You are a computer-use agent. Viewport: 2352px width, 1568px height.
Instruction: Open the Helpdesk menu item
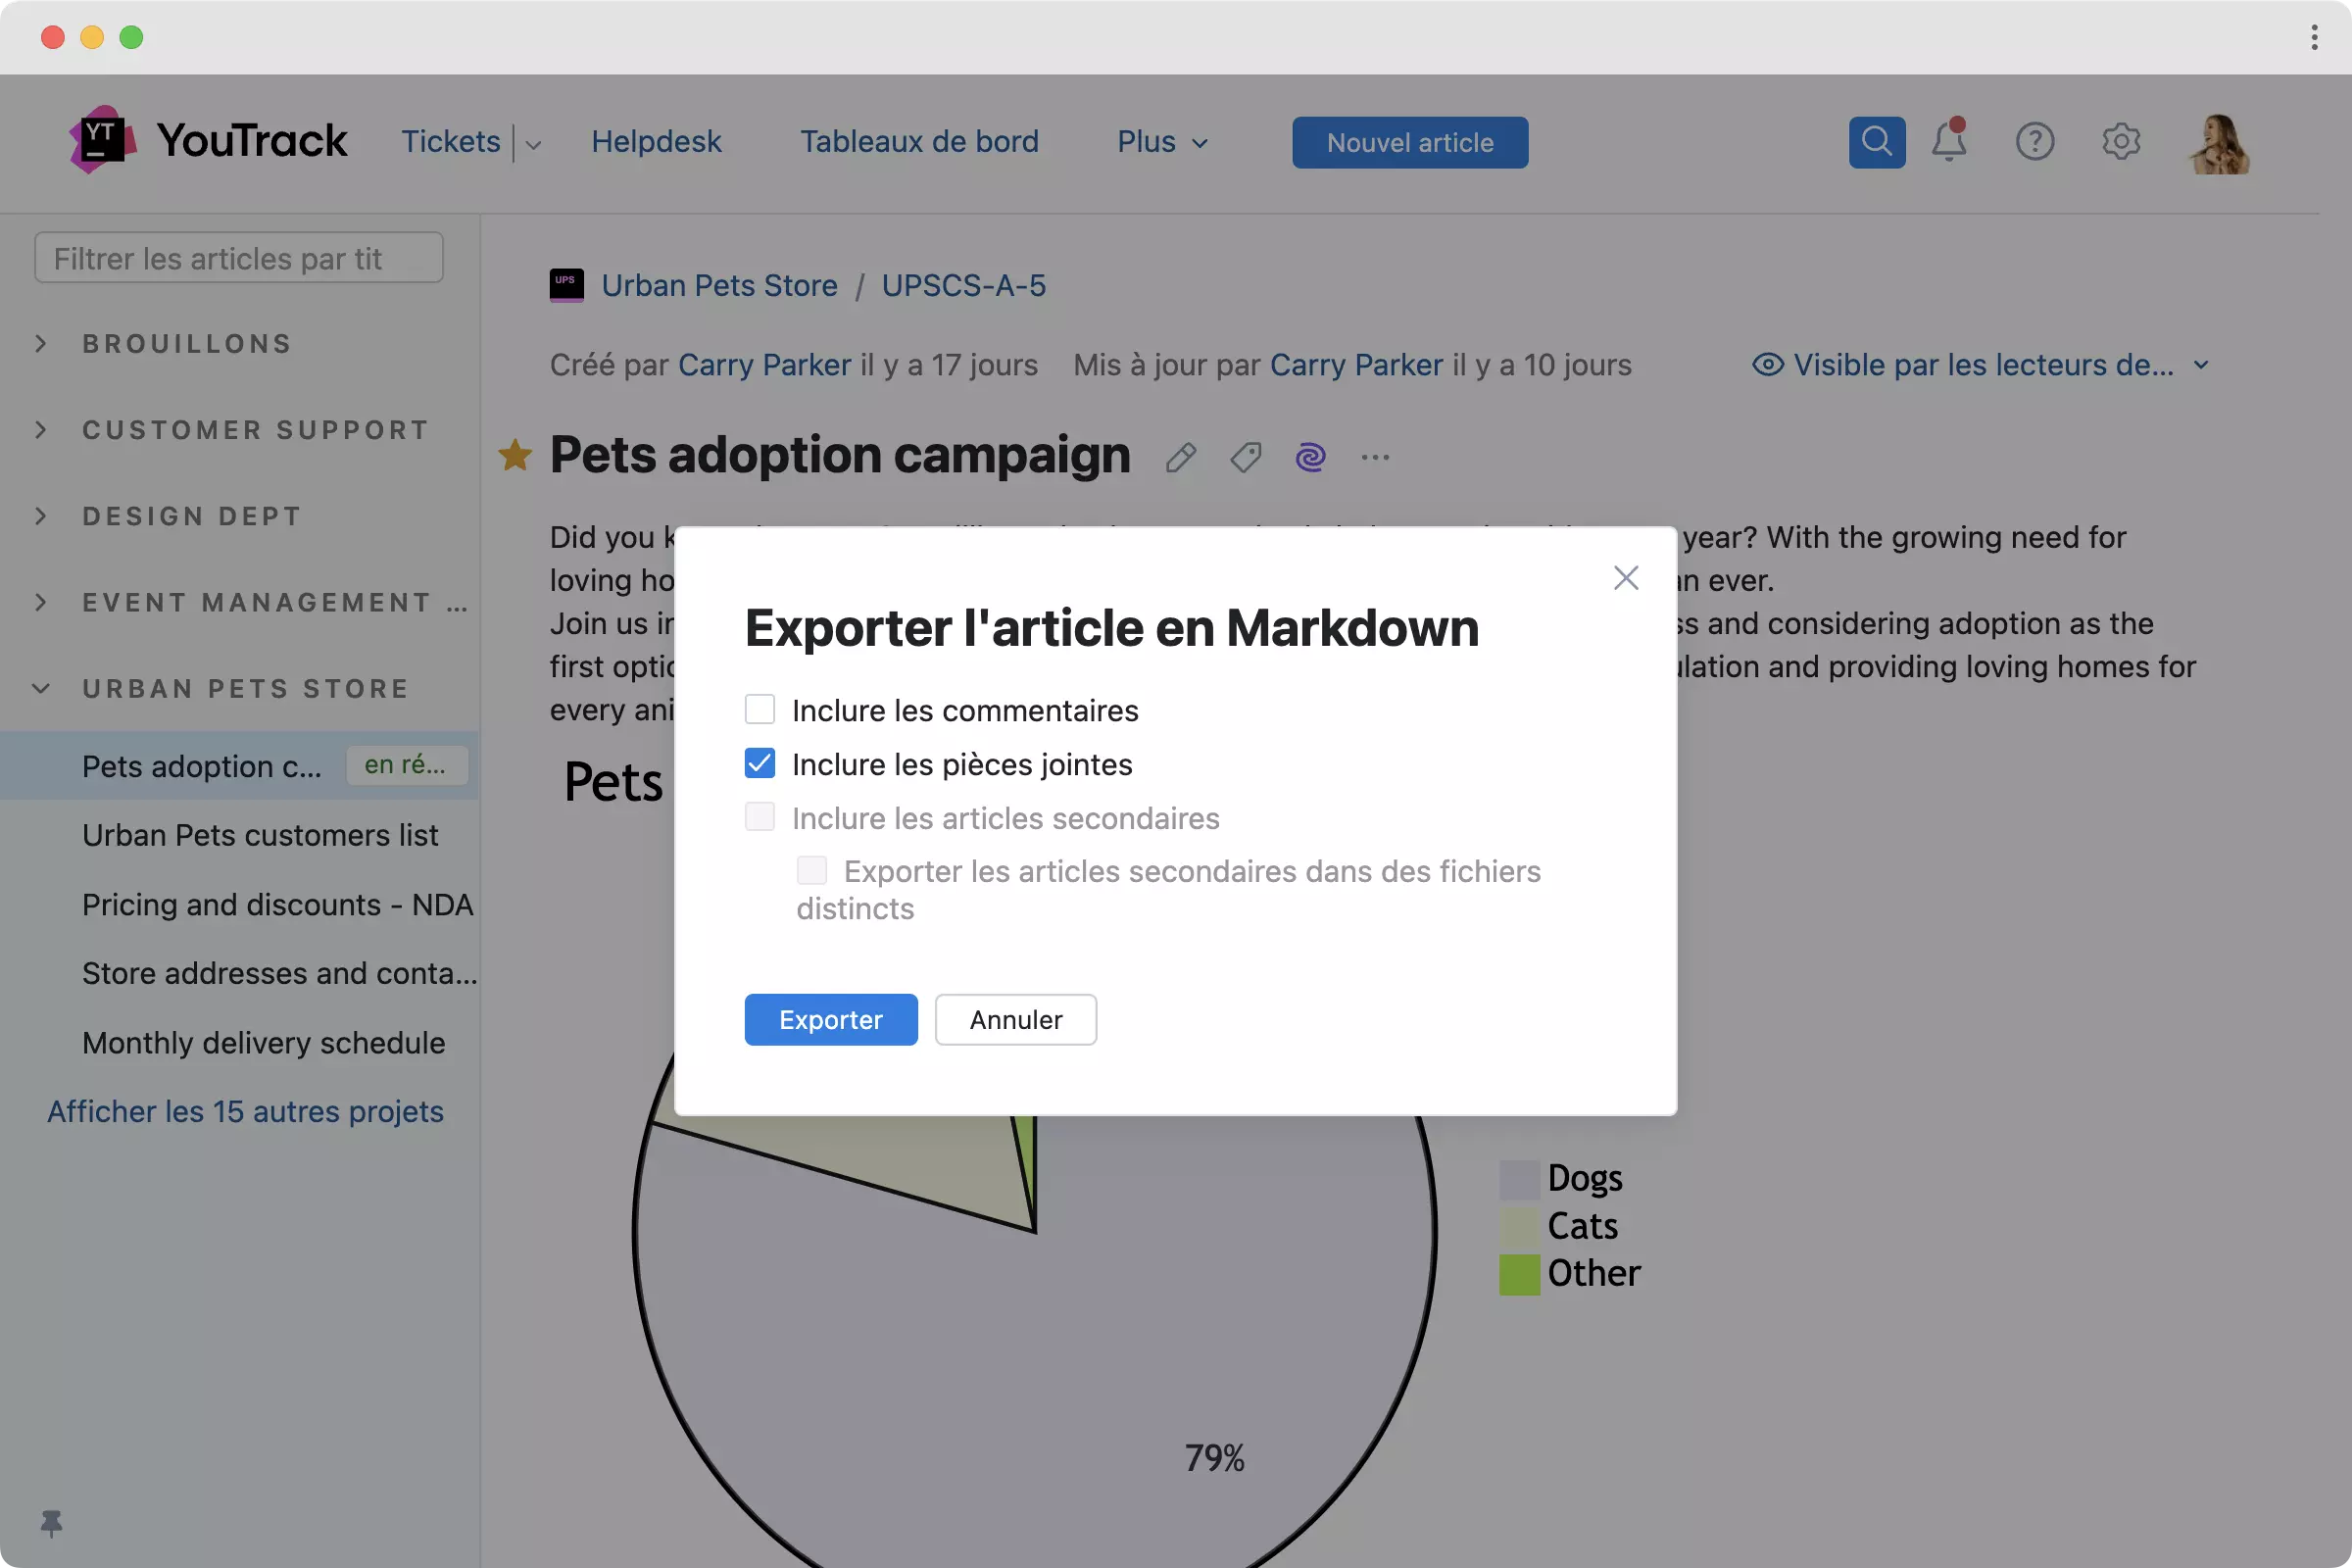click(x=656, y=142)
